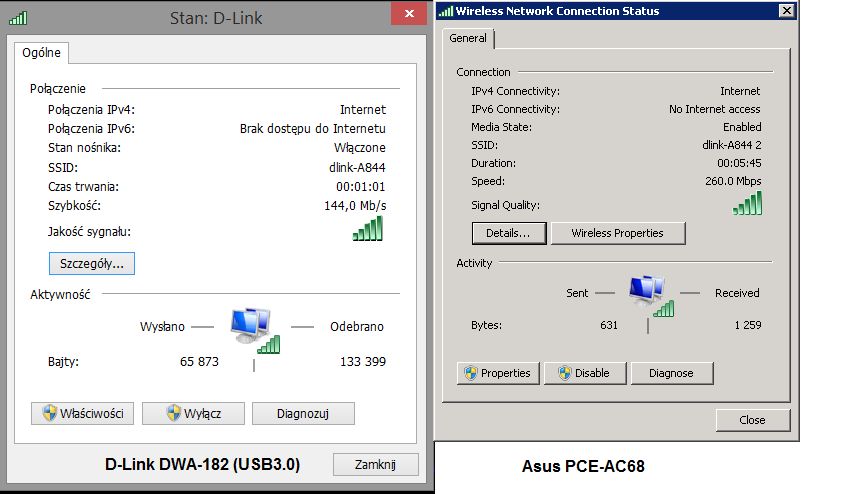Disable adapter with Wyłącz button
This screenshot has width=865, height=494.
[193, 413]
